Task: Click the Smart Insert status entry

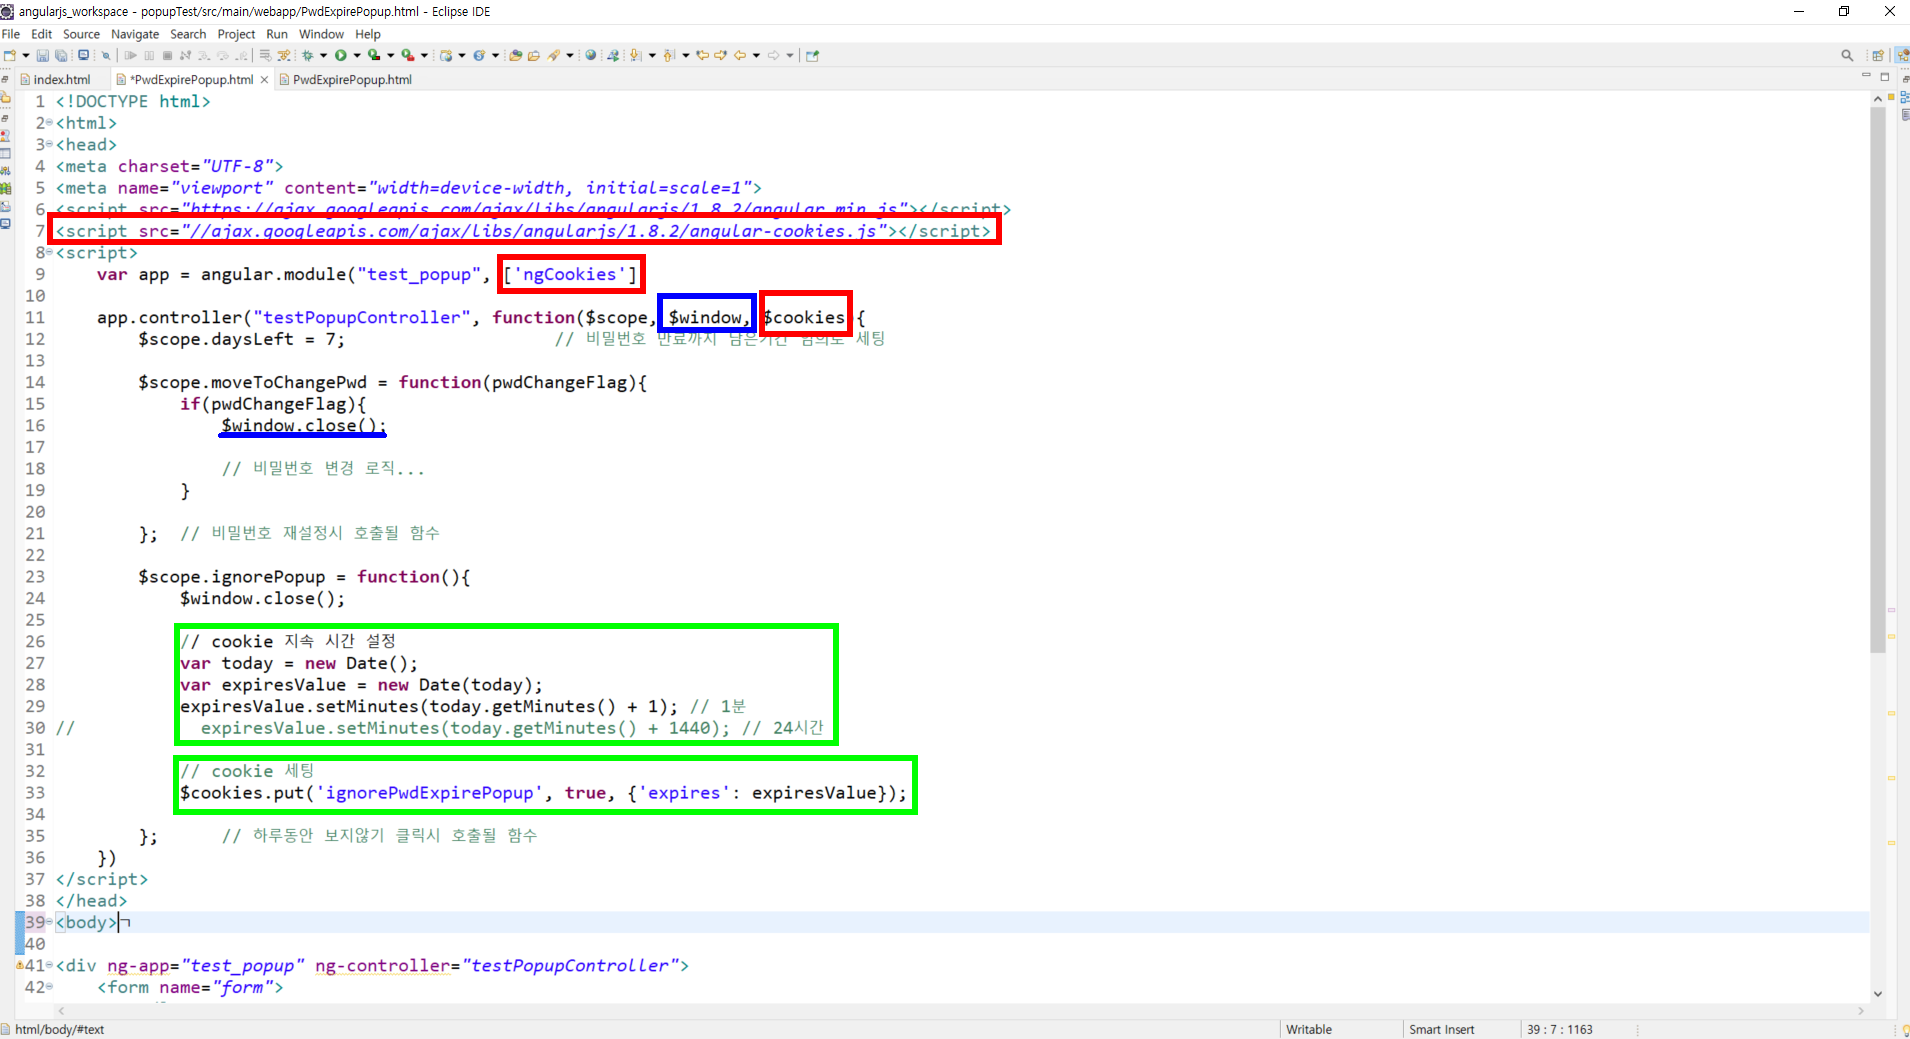Action: point(1441,1029)
